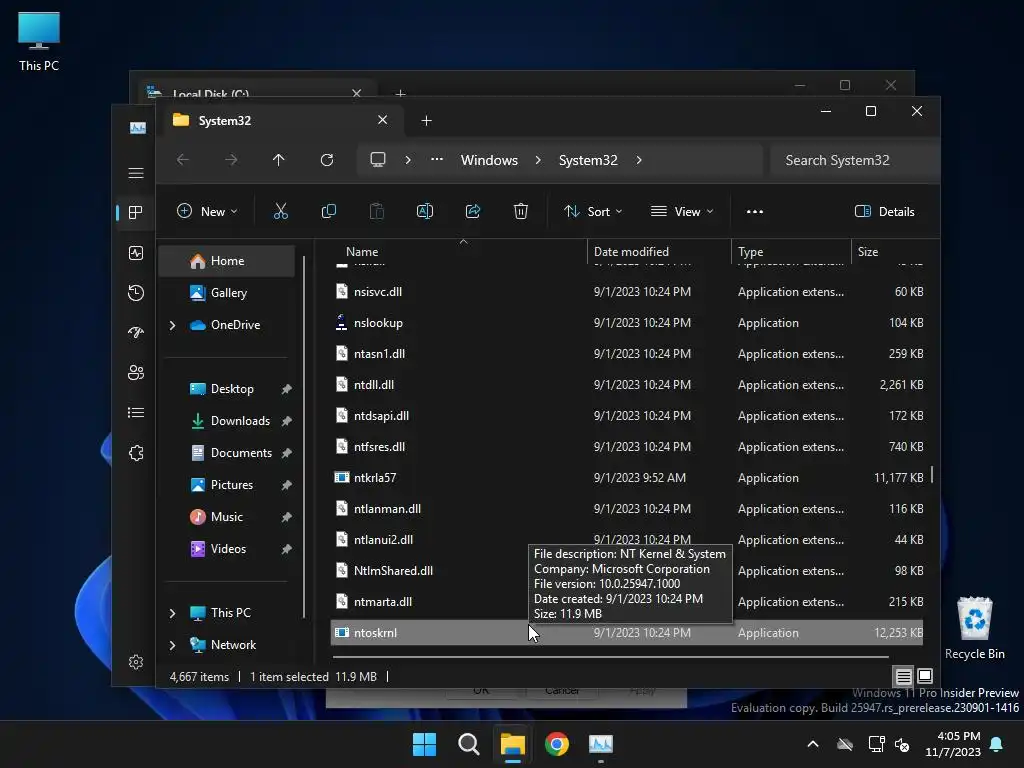
Task: Refresh the System32 folder view
Action: (x=327, y=160)
